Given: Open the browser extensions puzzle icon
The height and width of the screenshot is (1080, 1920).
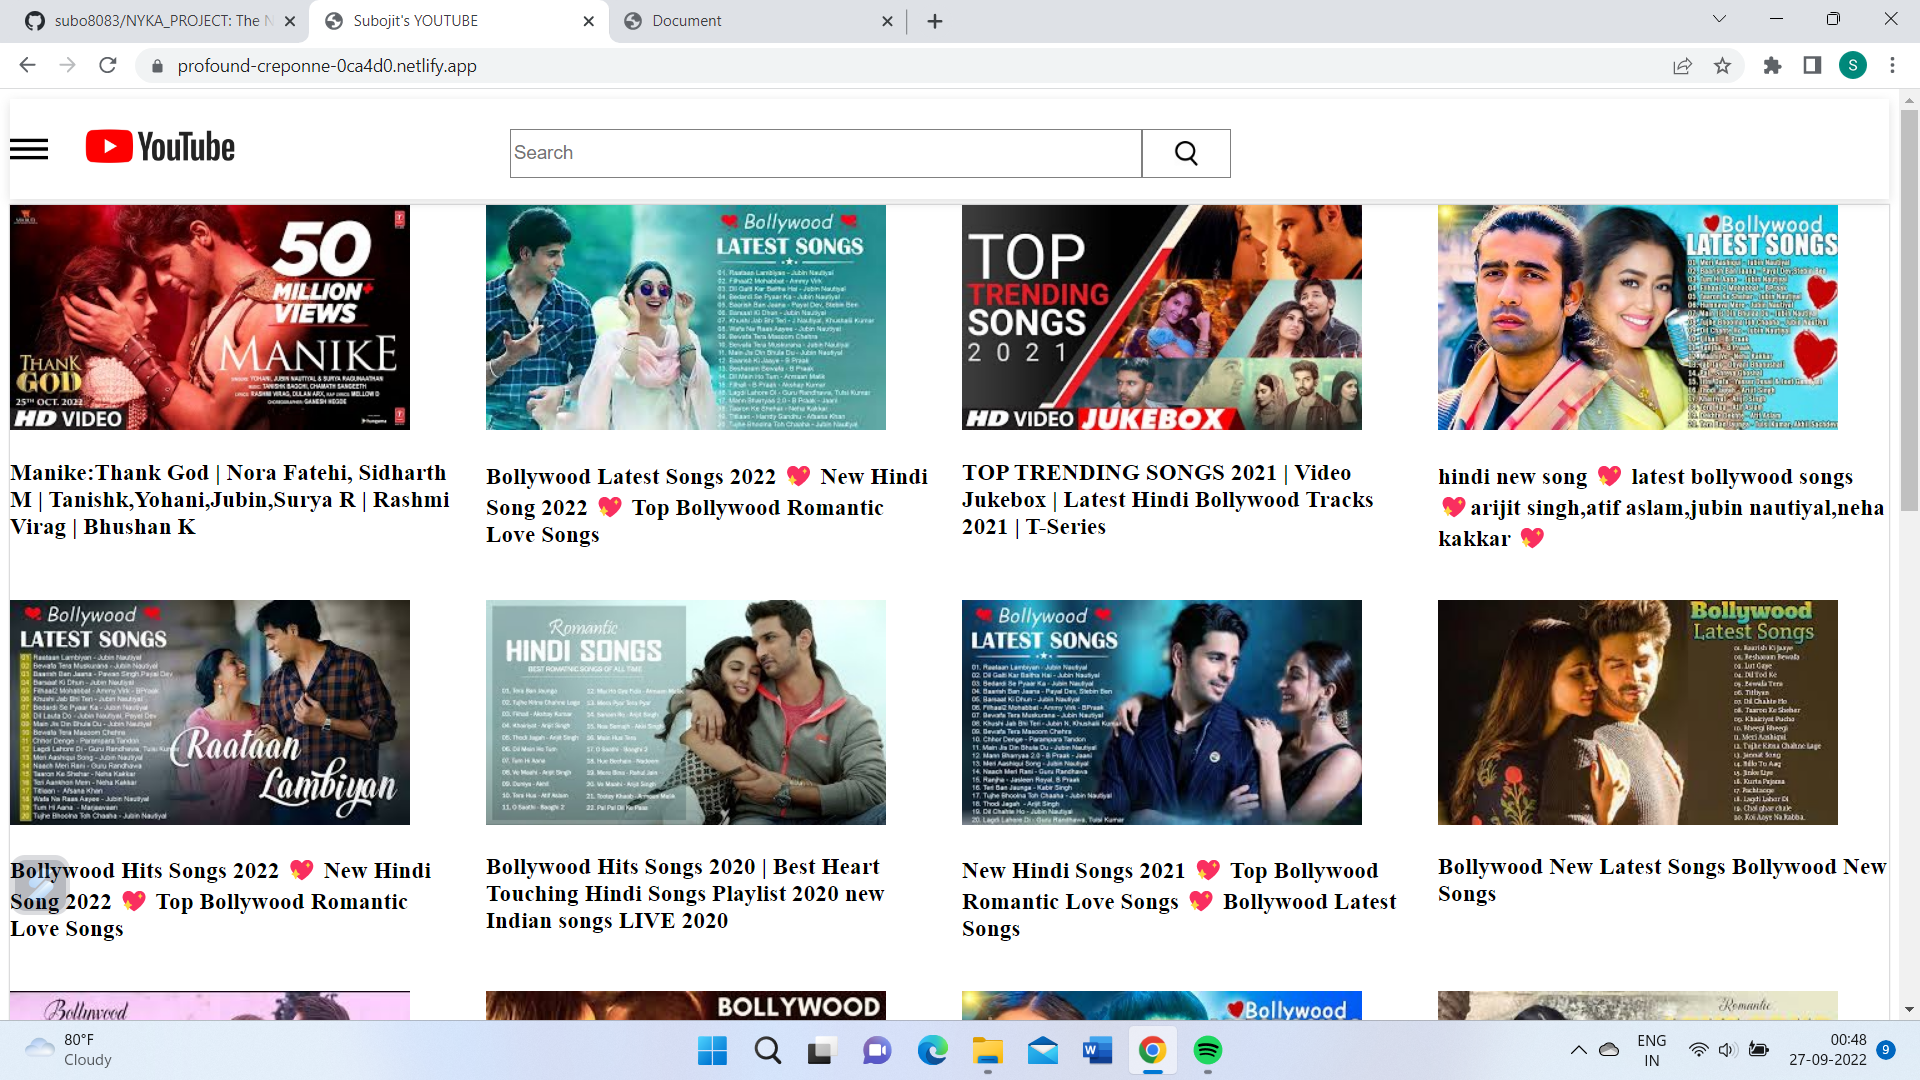Looking at the screenshot, I should [1772, 66].
